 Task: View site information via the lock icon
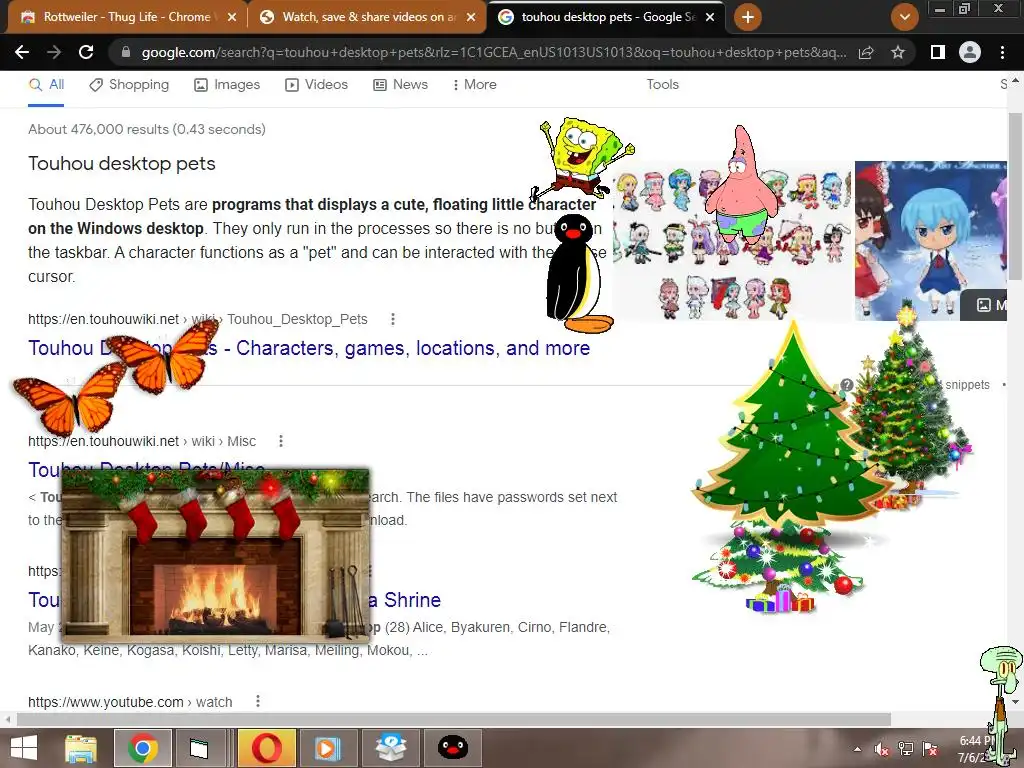pos(126,52)
